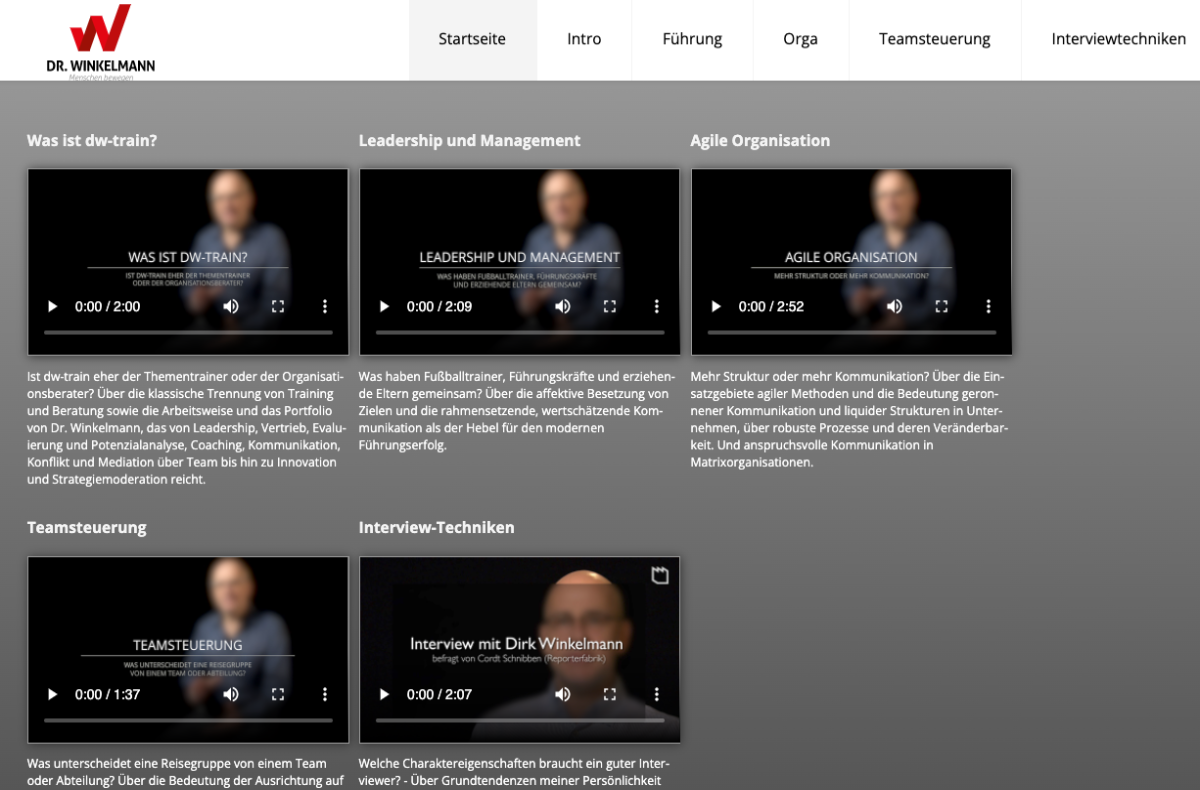Click the Agile Organisation video thumbnail title
This screenshot has height=790, width=1200.
(x=851, y=257)
